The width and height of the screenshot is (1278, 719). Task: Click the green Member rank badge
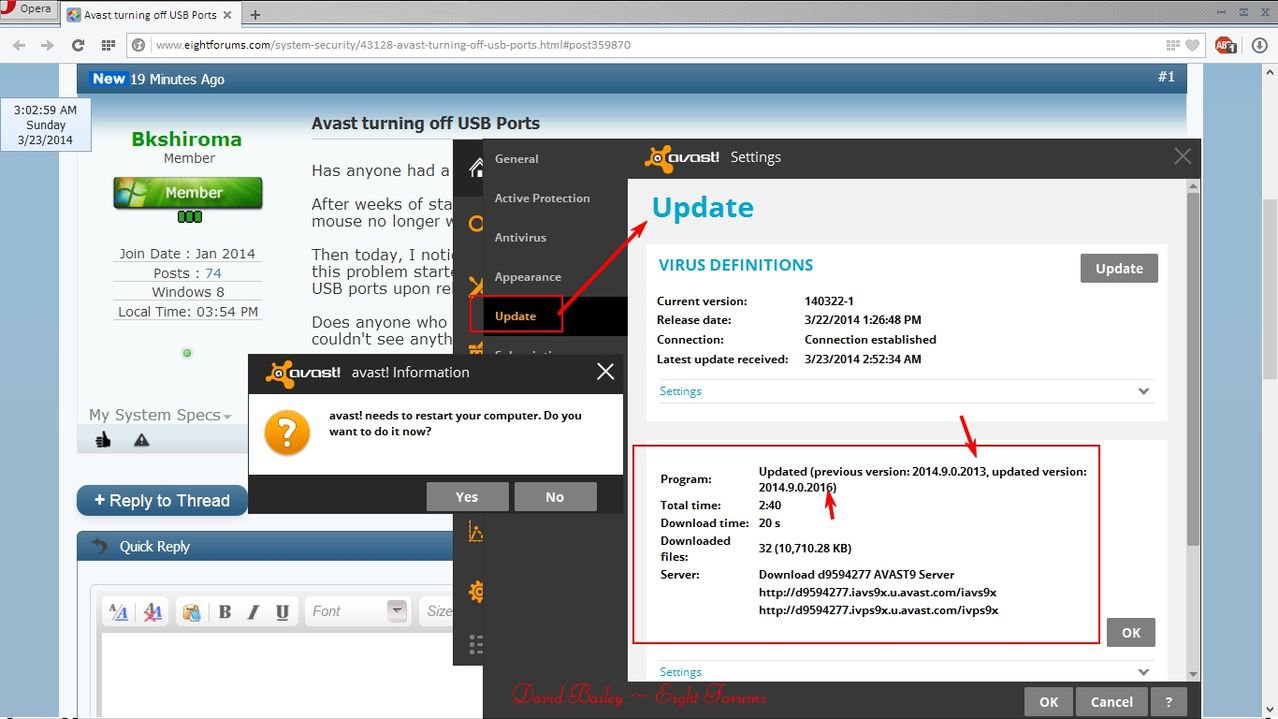(x=188, y=193)
